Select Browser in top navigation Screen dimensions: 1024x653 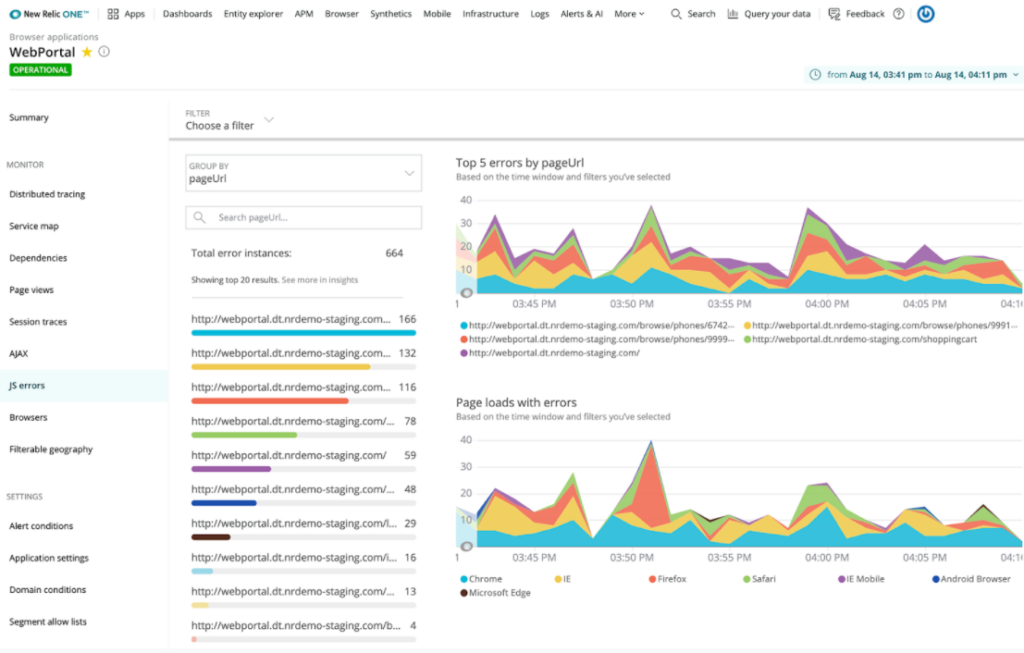click(342, 14)
